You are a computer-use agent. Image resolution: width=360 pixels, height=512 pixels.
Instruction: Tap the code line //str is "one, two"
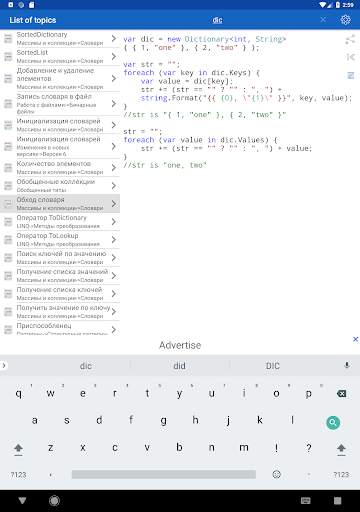pos(165,165)
